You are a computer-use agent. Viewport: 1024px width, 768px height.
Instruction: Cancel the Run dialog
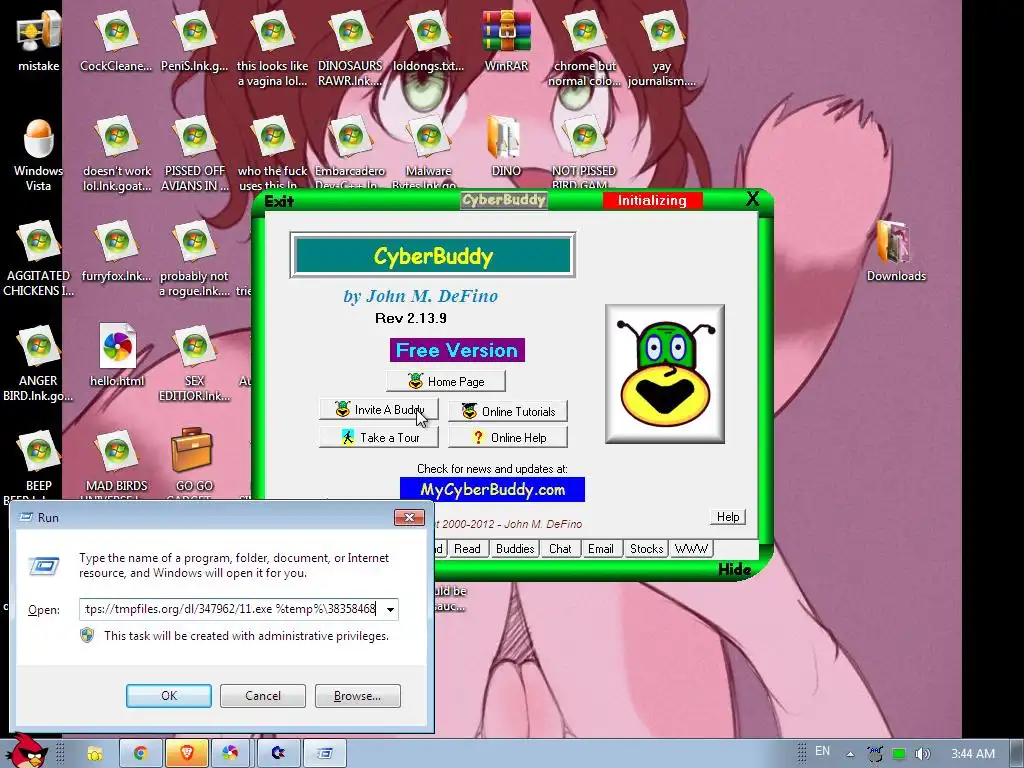coord(263,696)
